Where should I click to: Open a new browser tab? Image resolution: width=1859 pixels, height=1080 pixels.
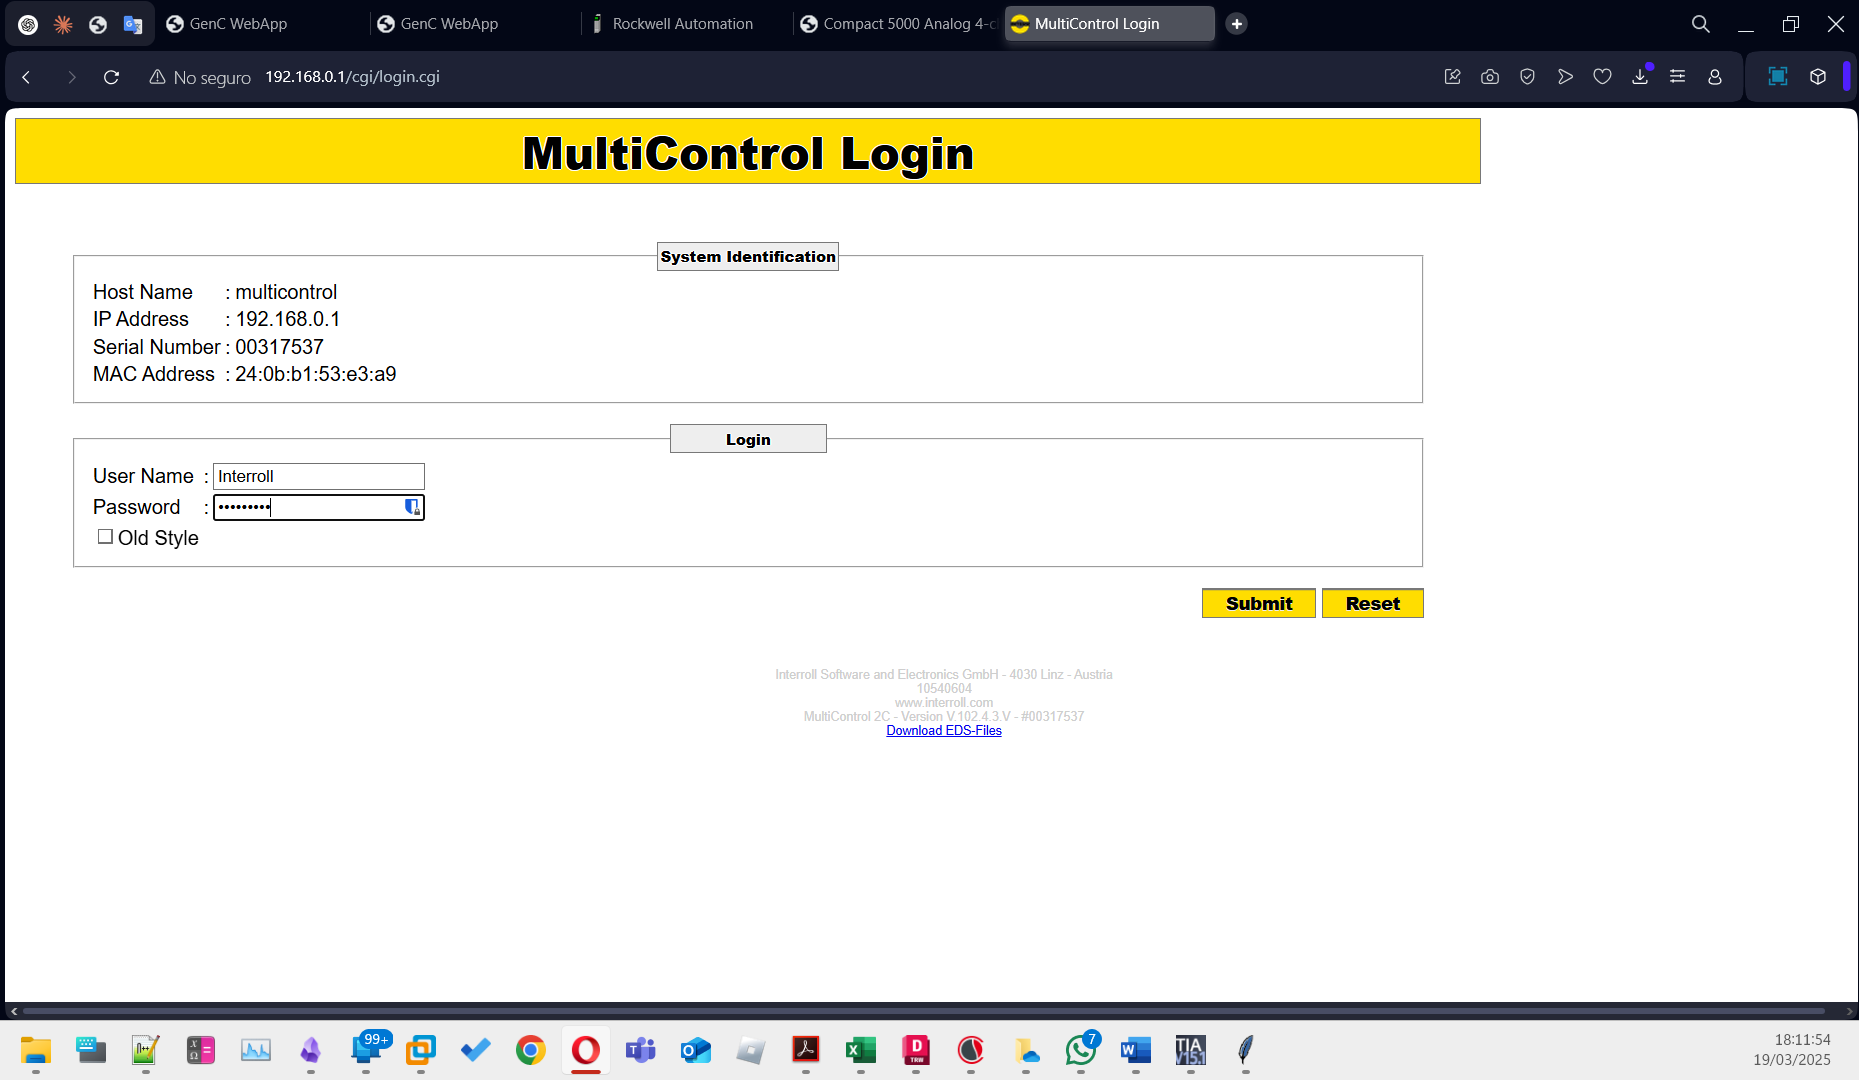pos(1236,24)
